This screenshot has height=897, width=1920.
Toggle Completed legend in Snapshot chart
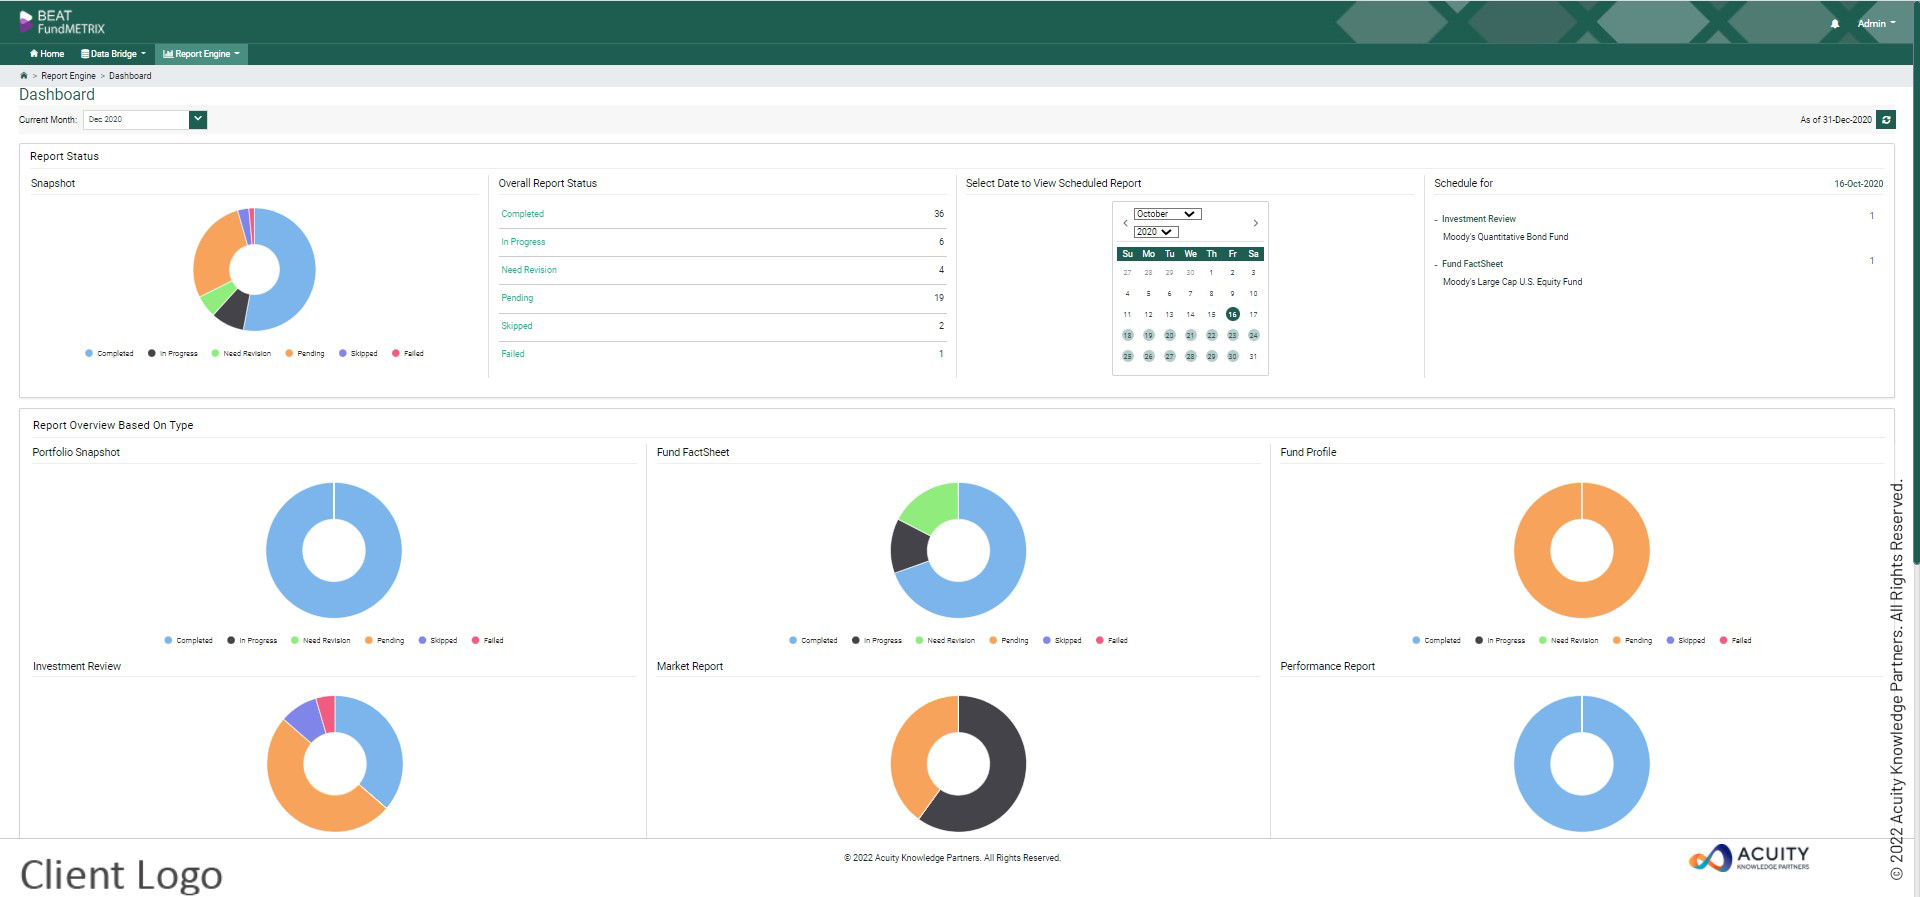pos(109,353)
